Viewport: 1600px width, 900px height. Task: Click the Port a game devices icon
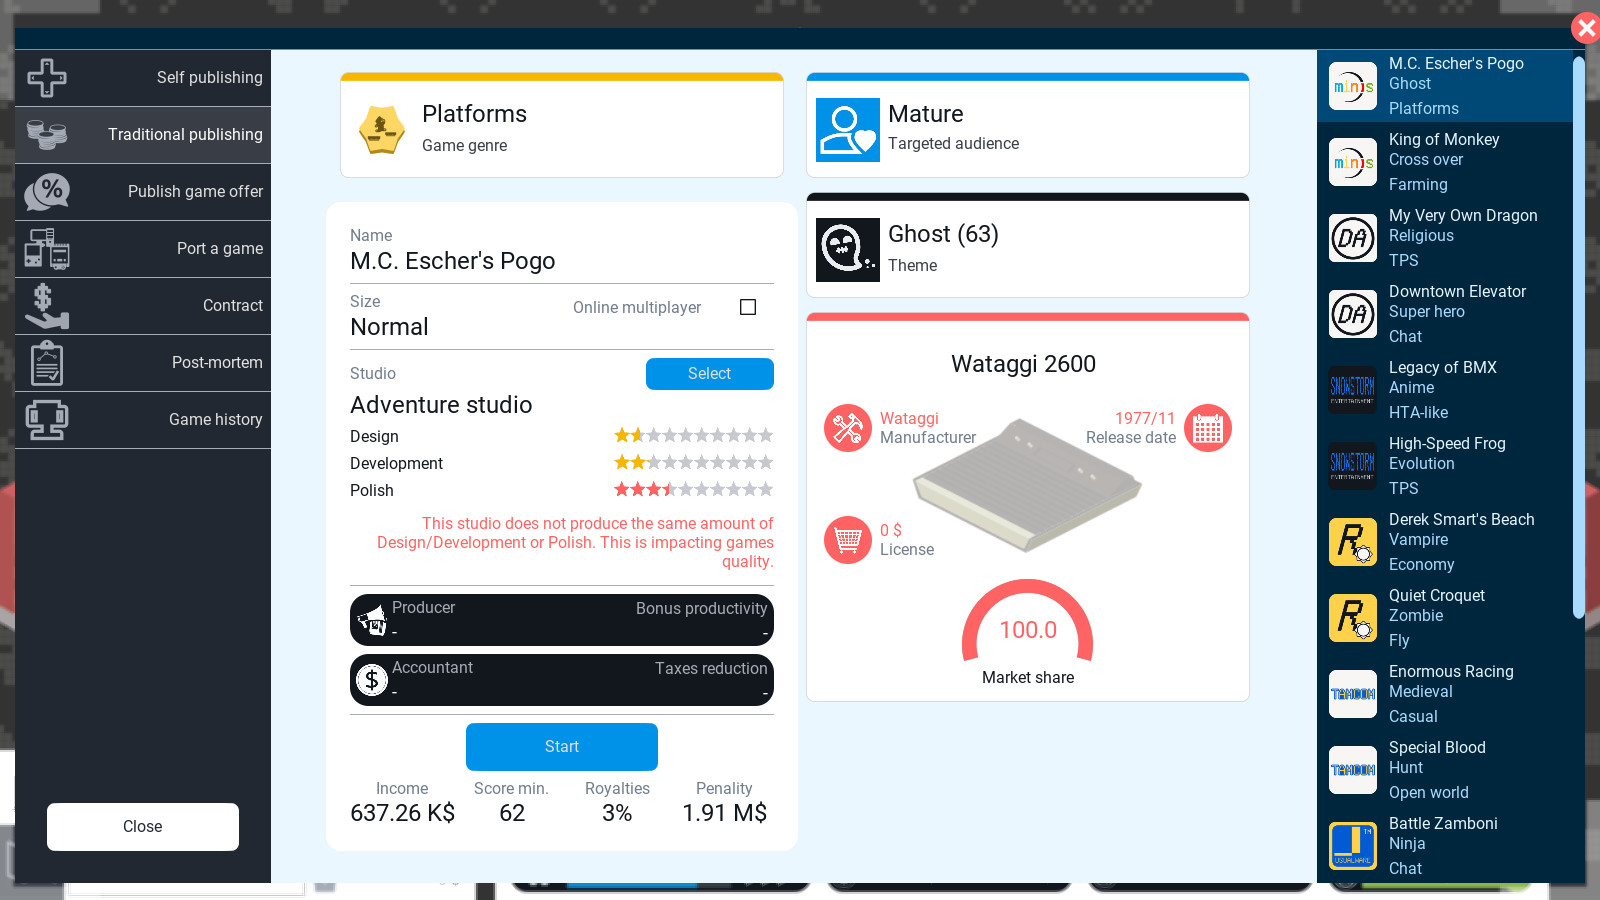[47, 249]
